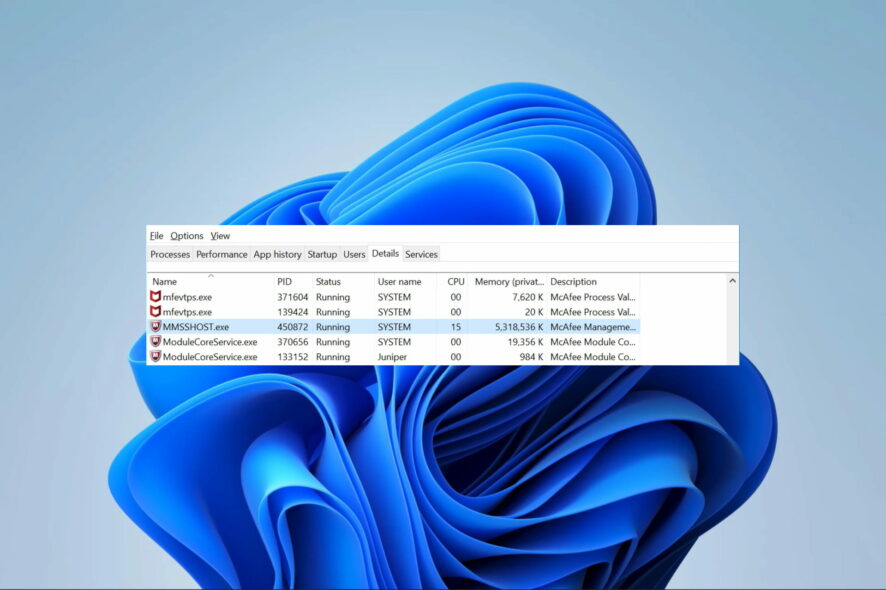The width and height of the screenshot is (886, 590).
Task: Open the View menu
Action: click(220, 236)
